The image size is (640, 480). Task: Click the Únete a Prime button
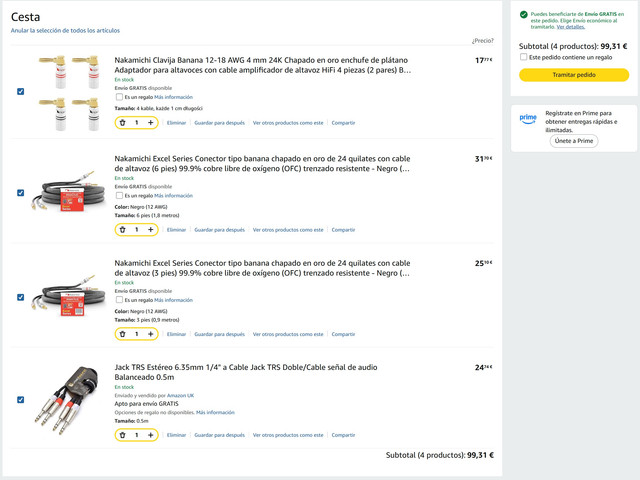coord(574,141)
